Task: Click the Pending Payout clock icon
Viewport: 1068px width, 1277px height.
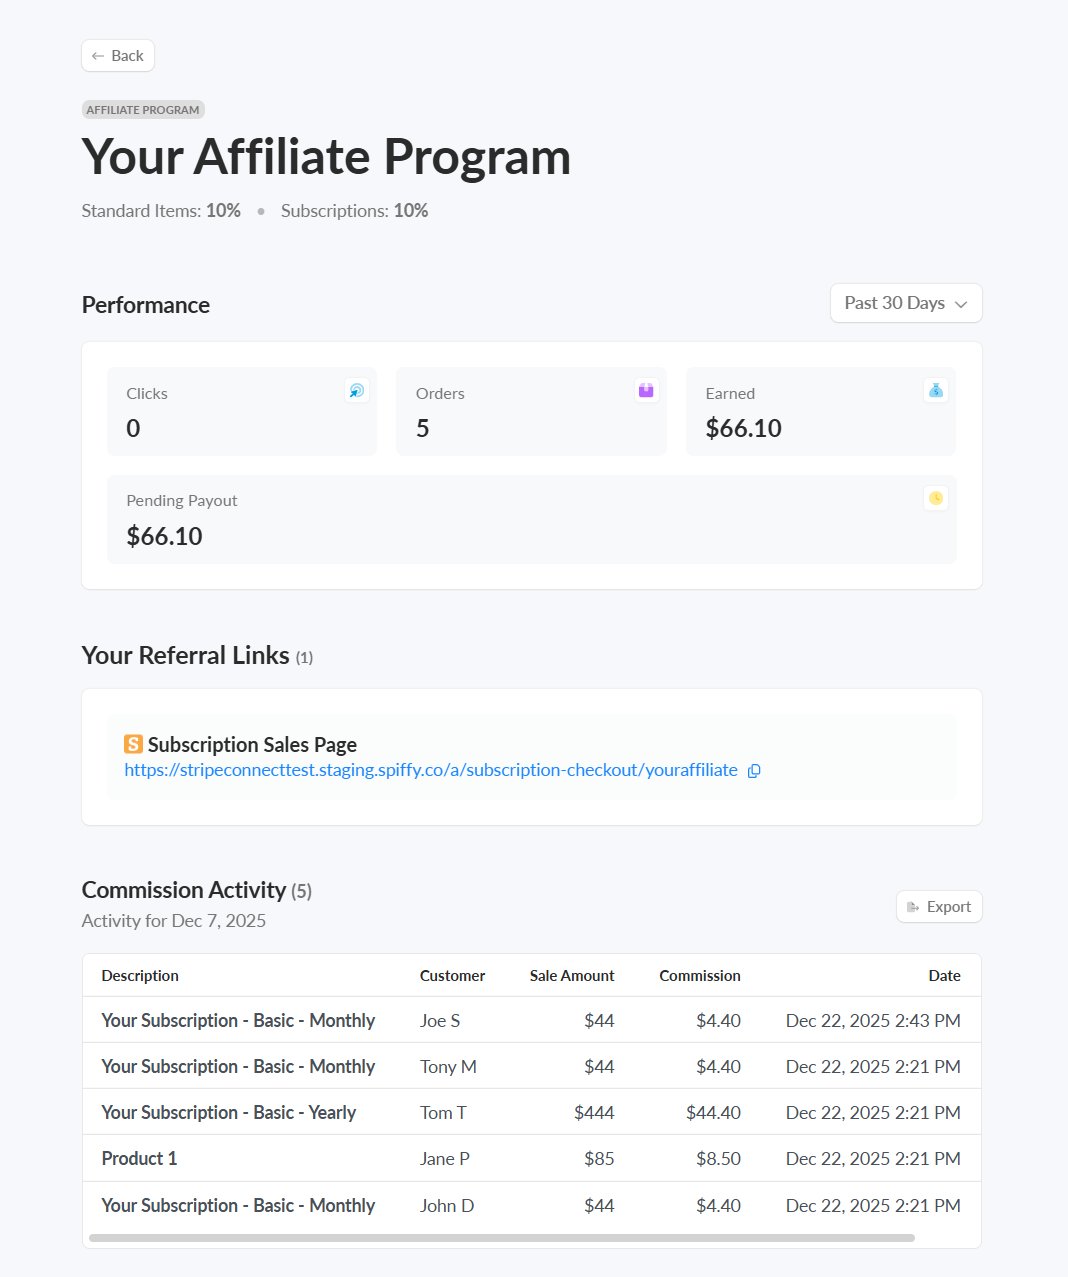Action: click(x=936, y=498)
